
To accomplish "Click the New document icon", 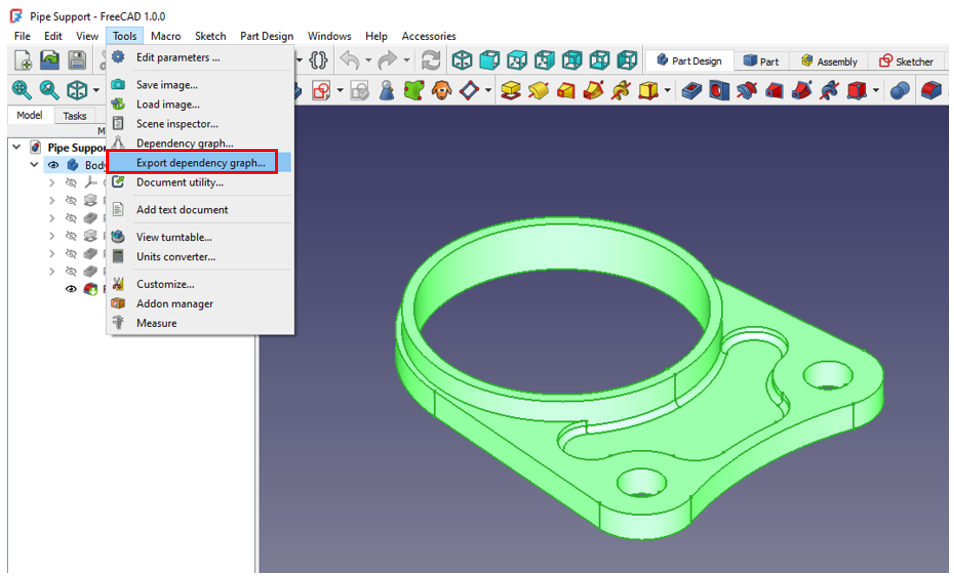I will [x=22, y=60].
